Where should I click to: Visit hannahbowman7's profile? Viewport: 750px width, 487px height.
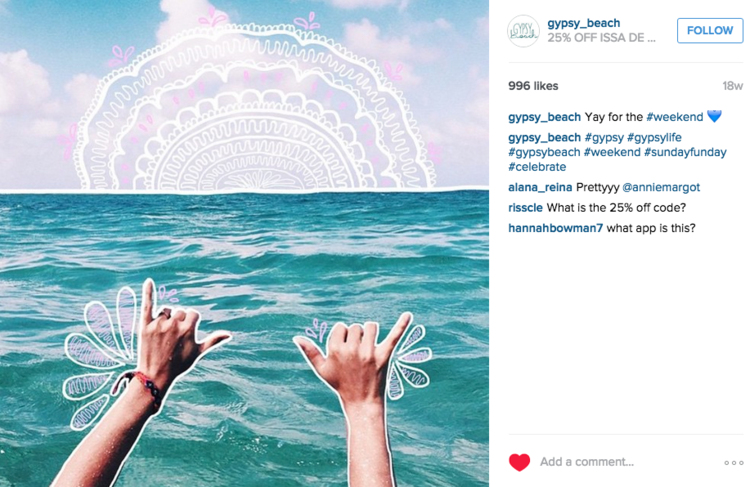click(555, 228)
